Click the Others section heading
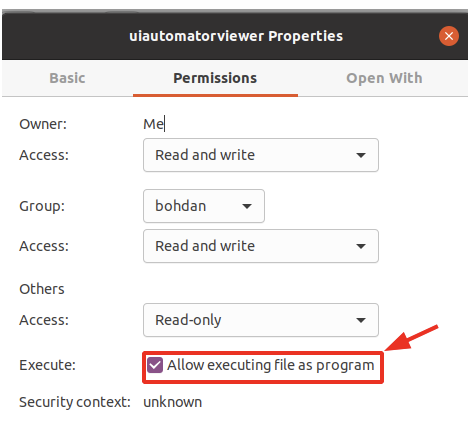Screen dimensions: 472x432 pos(42,289)
